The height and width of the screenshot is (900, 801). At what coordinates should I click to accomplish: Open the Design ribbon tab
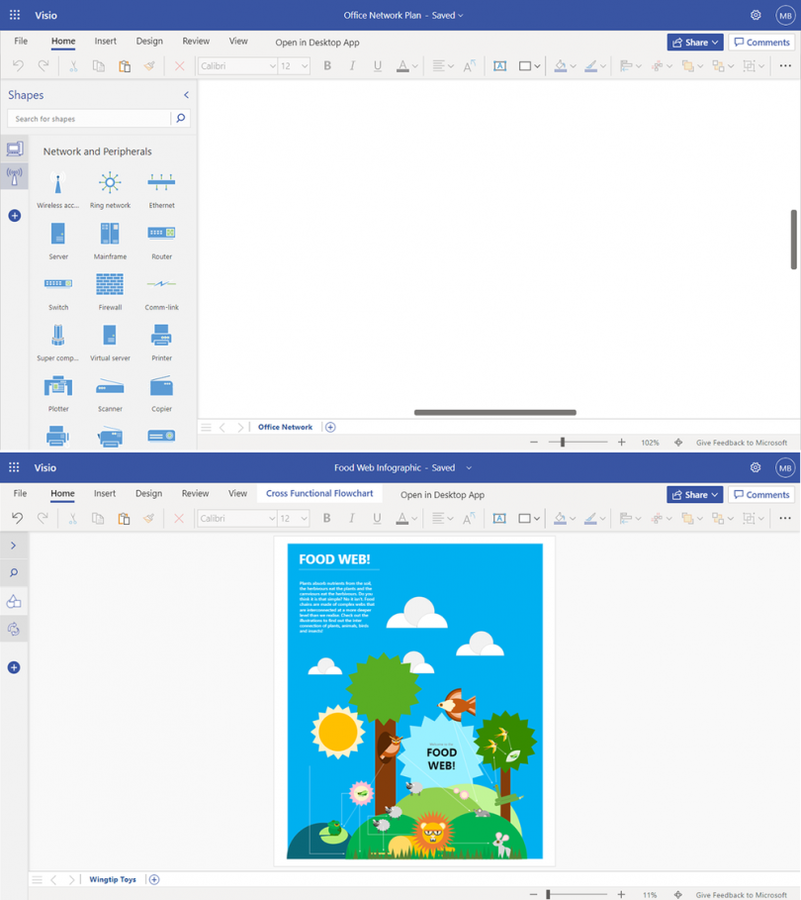tap(149, 41)
